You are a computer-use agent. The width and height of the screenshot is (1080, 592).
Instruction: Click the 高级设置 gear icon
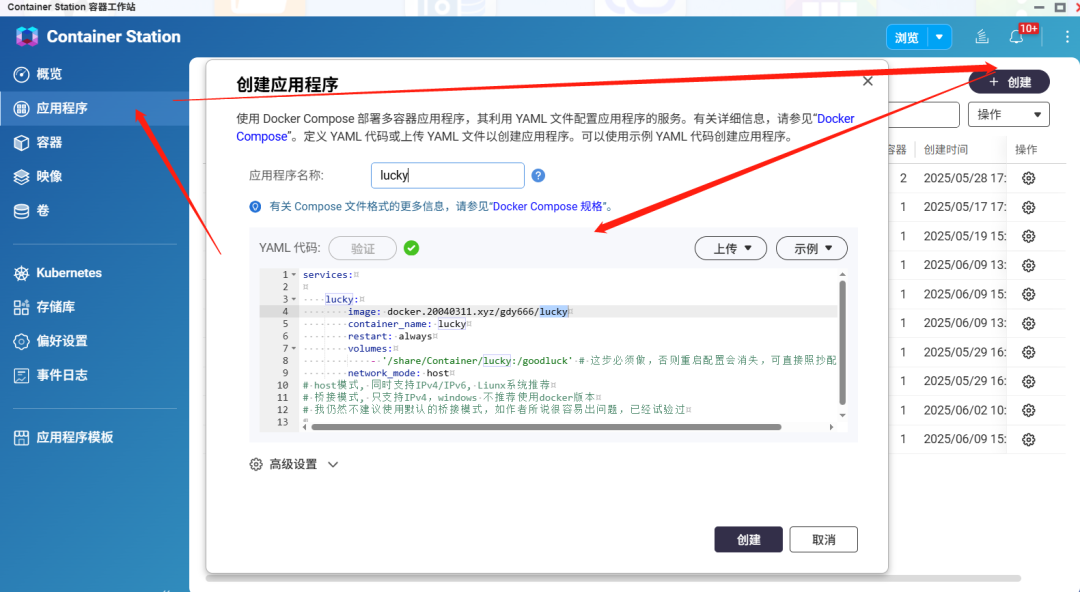pos(256,465)
